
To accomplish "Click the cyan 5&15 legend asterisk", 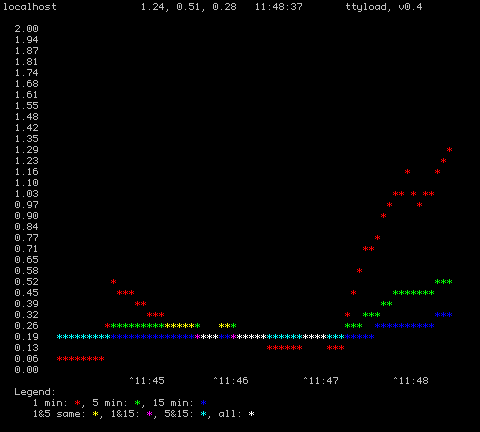I will tap(204, 414).
